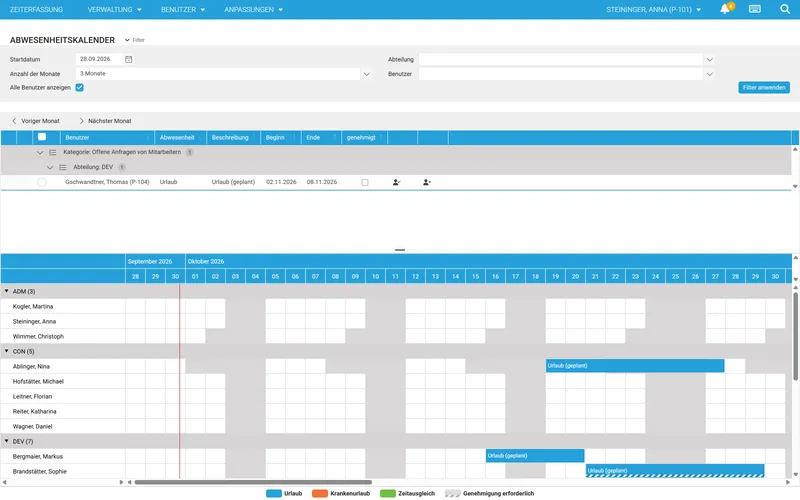The width and height of the screenshot is (800, 500).
Task: Click the Startdatum date field
Action: click(x=98, y=59)
